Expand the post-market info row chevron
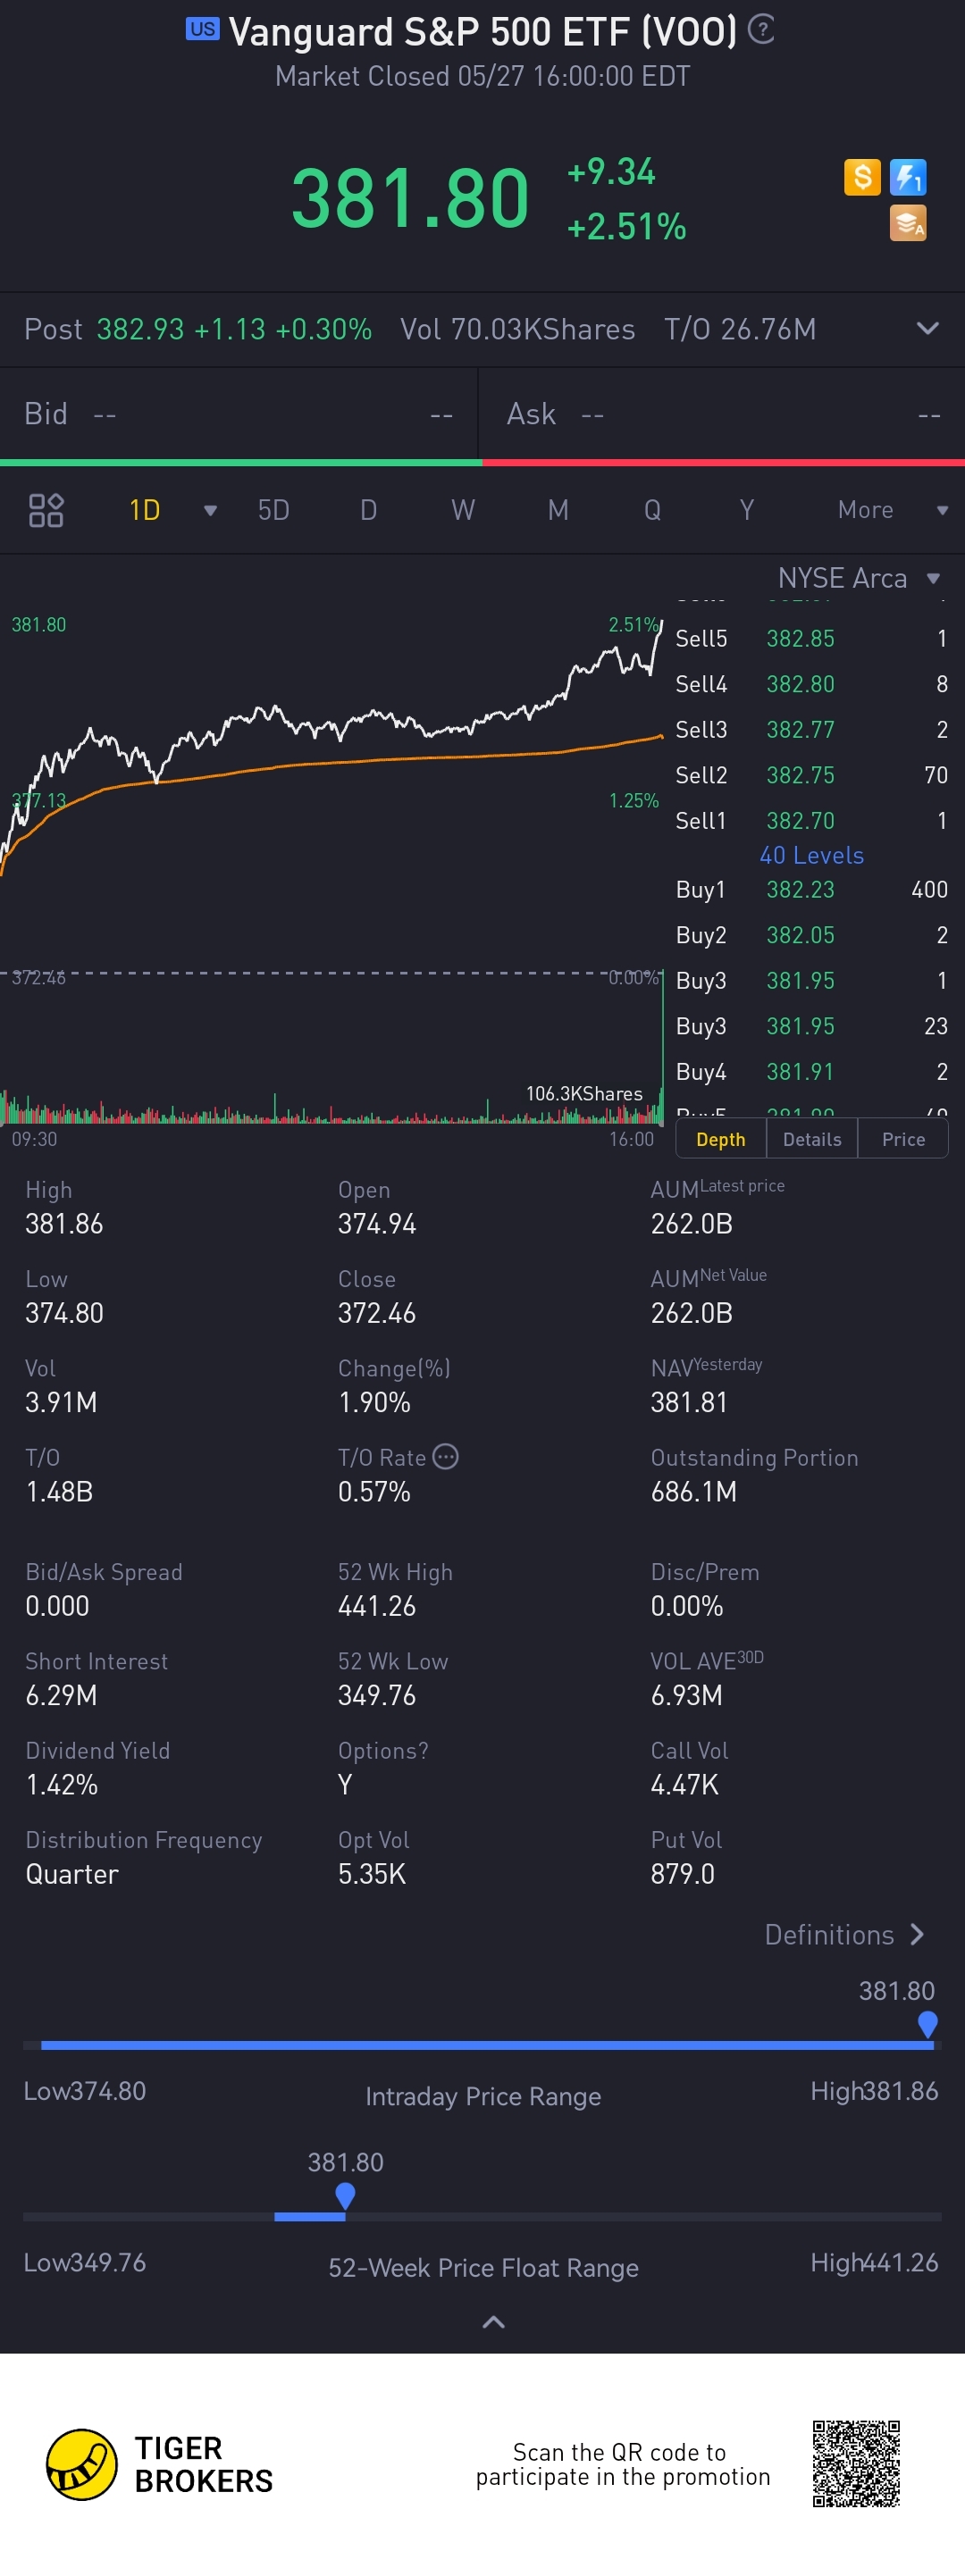Image resolution: width=965 pixels, height=2576 pixels. point(927,328)
